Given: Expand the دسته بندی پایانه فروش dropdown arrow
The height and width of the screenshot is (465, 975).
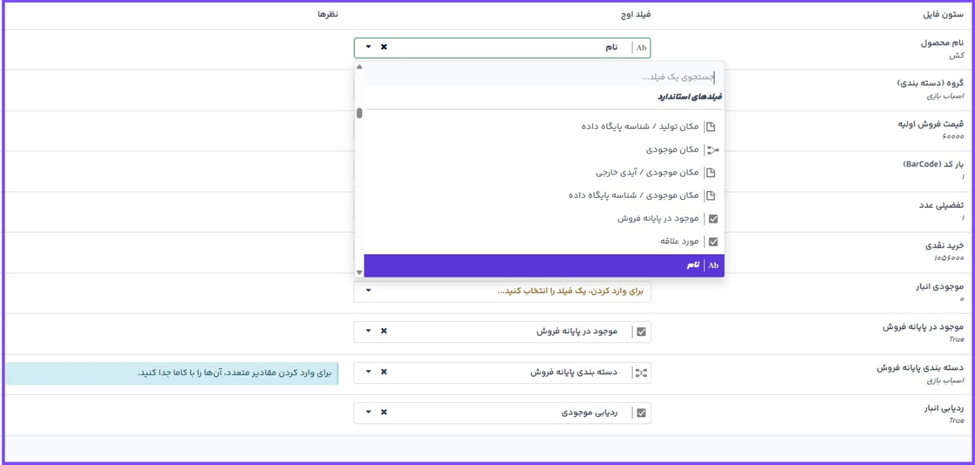Looking at the screenshot, I should (x=368, y=372).
